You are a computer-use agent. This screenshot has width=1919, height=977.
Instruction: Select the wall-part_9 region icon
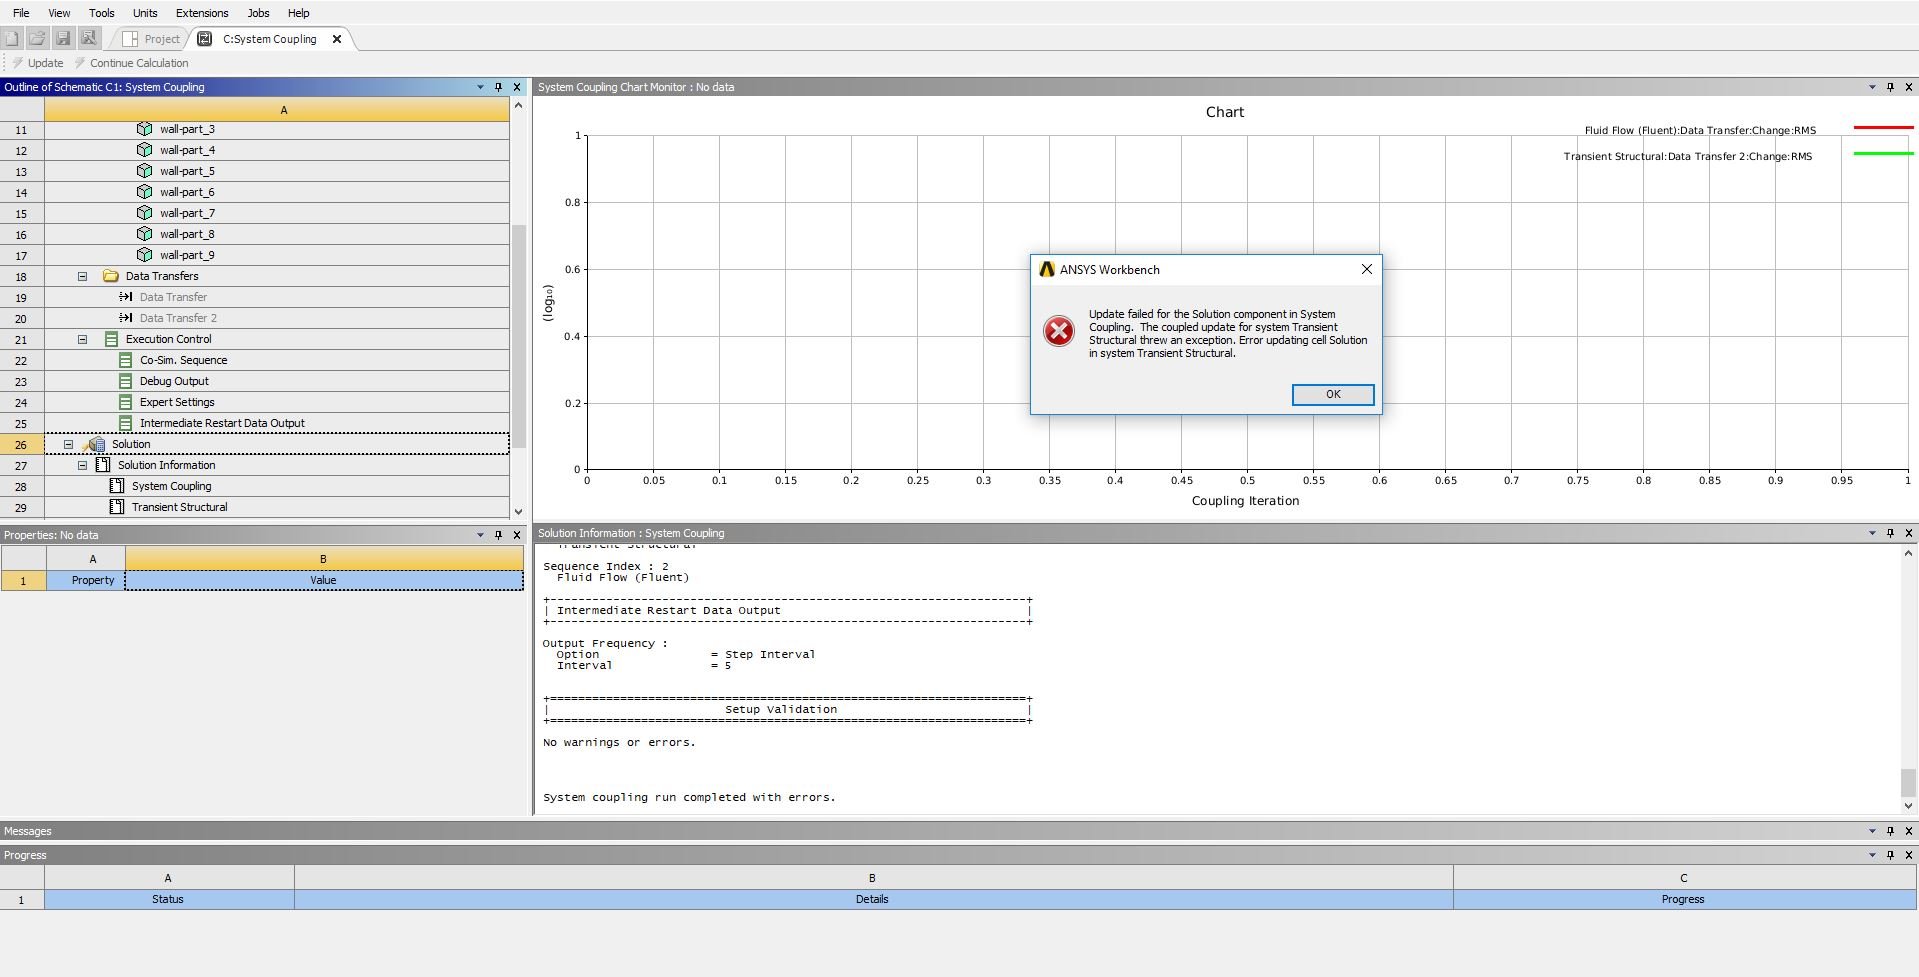(144, 255)
